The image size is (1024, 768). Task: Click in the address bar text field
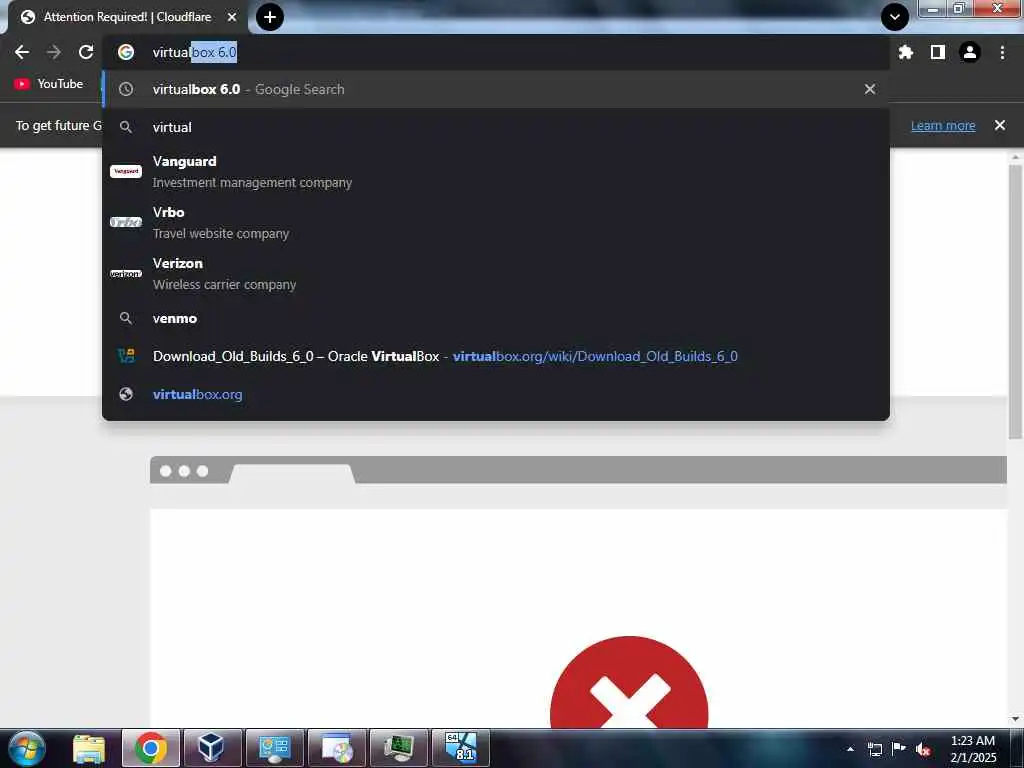click(x=496, y=52)
